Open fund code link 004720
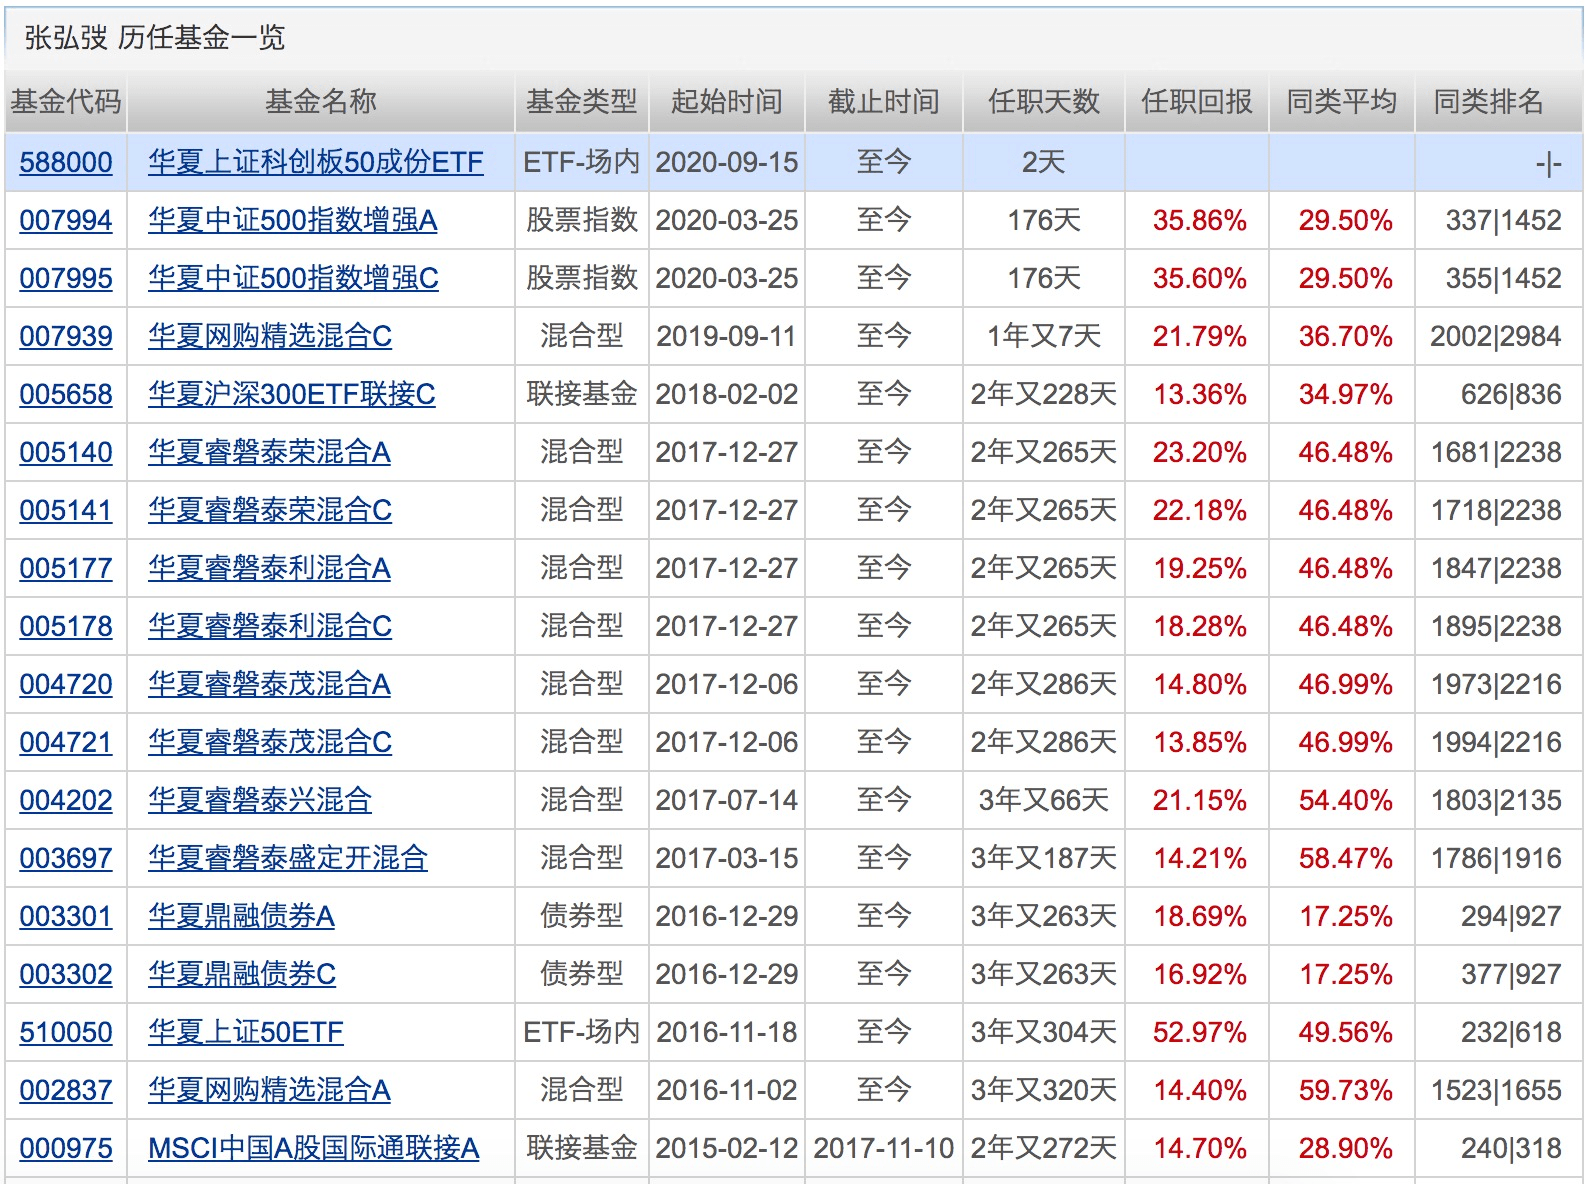This screenshot has width=1592, height=1184. click(66, 684)
